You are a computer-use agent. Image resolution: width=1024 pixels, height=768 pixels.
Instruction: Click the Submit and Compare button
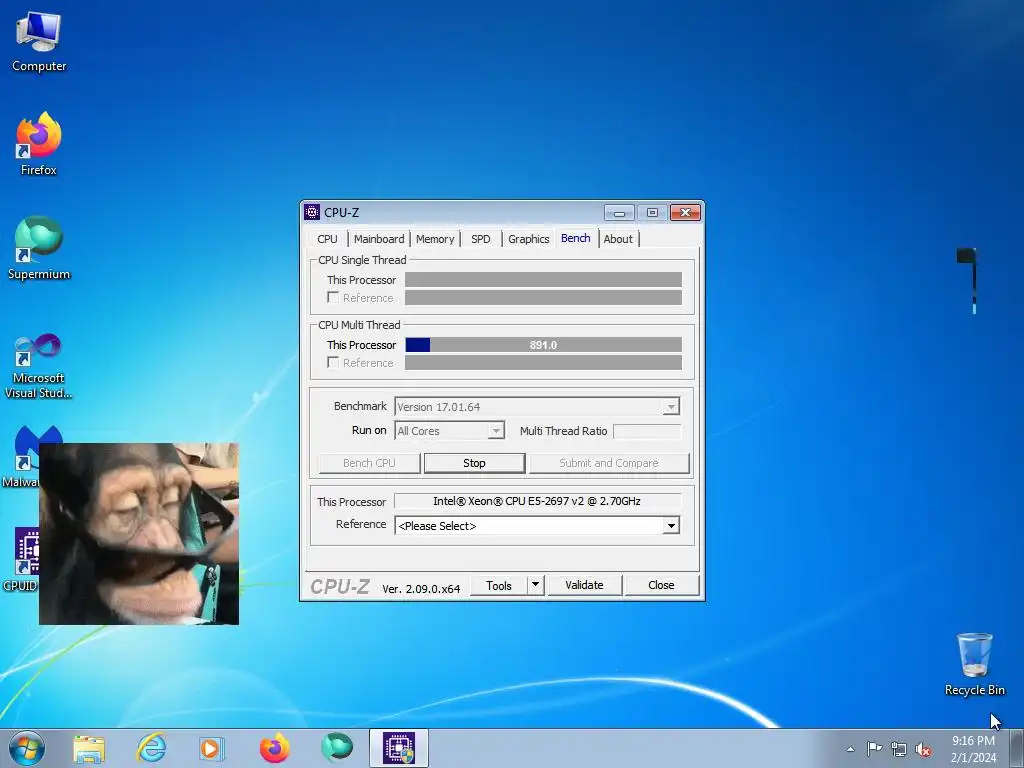(609, 463)
